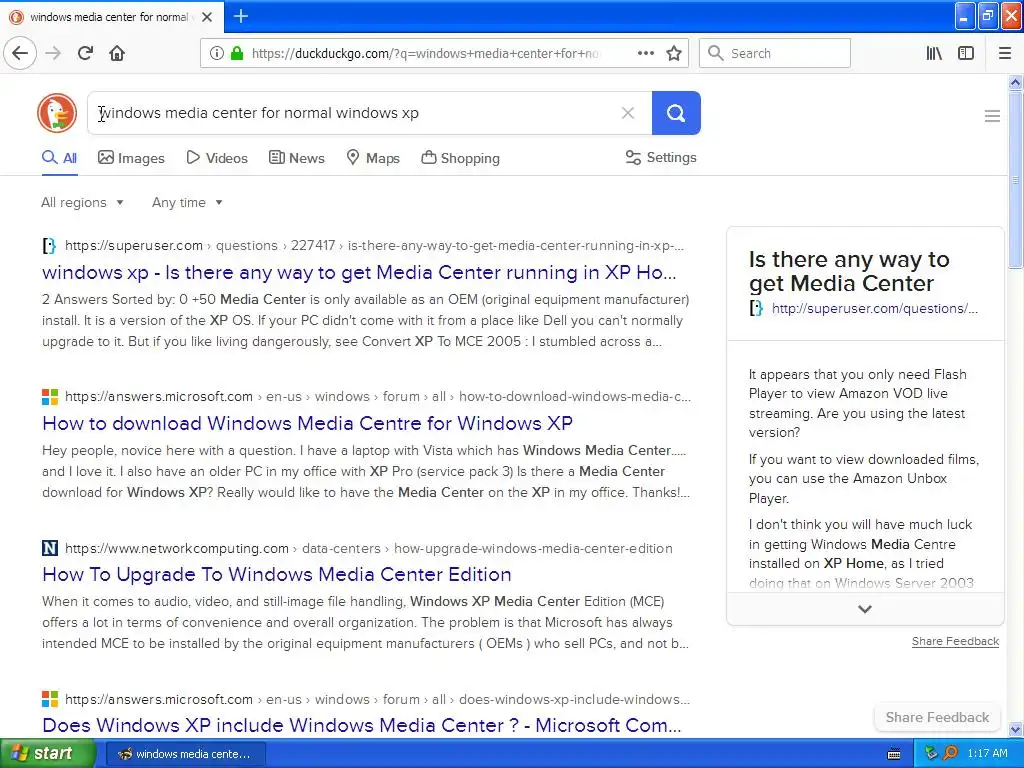The height and width of the screenshot is (768, 1024).
Task: Click the scrollbar down arrow
Action: point(1015,729)
